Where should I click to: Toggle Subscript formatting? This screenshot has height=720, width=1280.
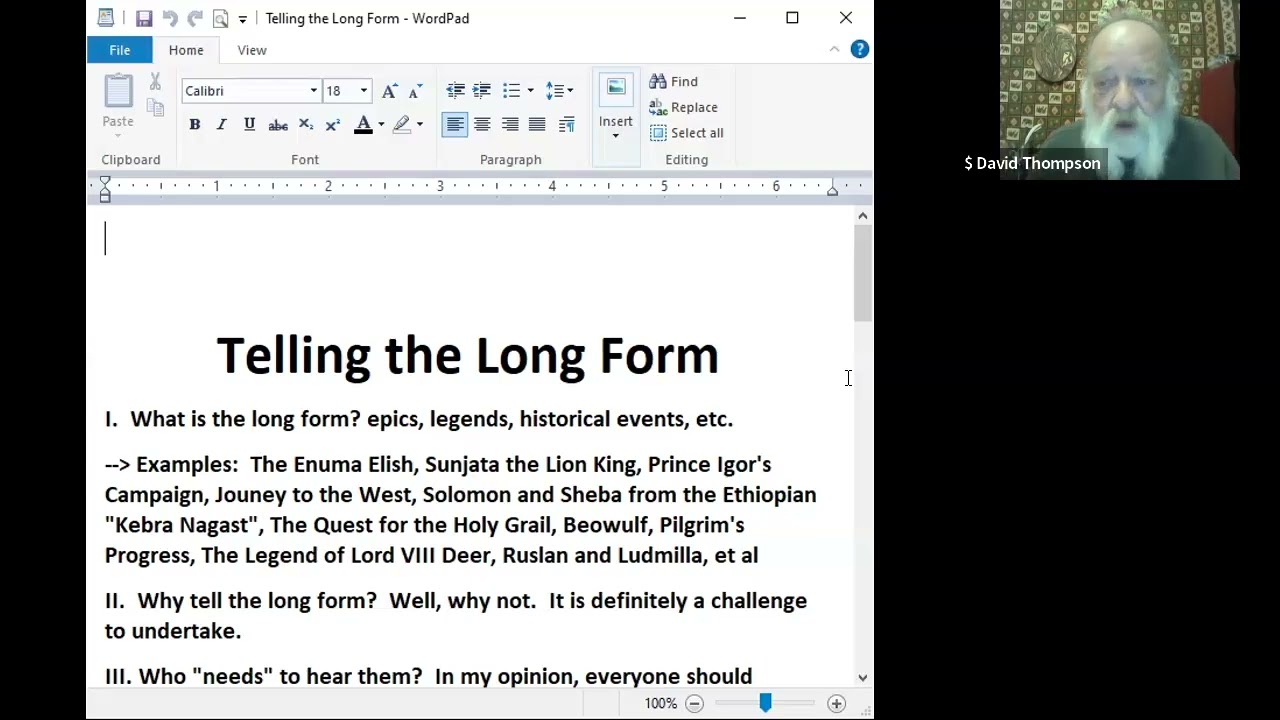coord(306,125)
